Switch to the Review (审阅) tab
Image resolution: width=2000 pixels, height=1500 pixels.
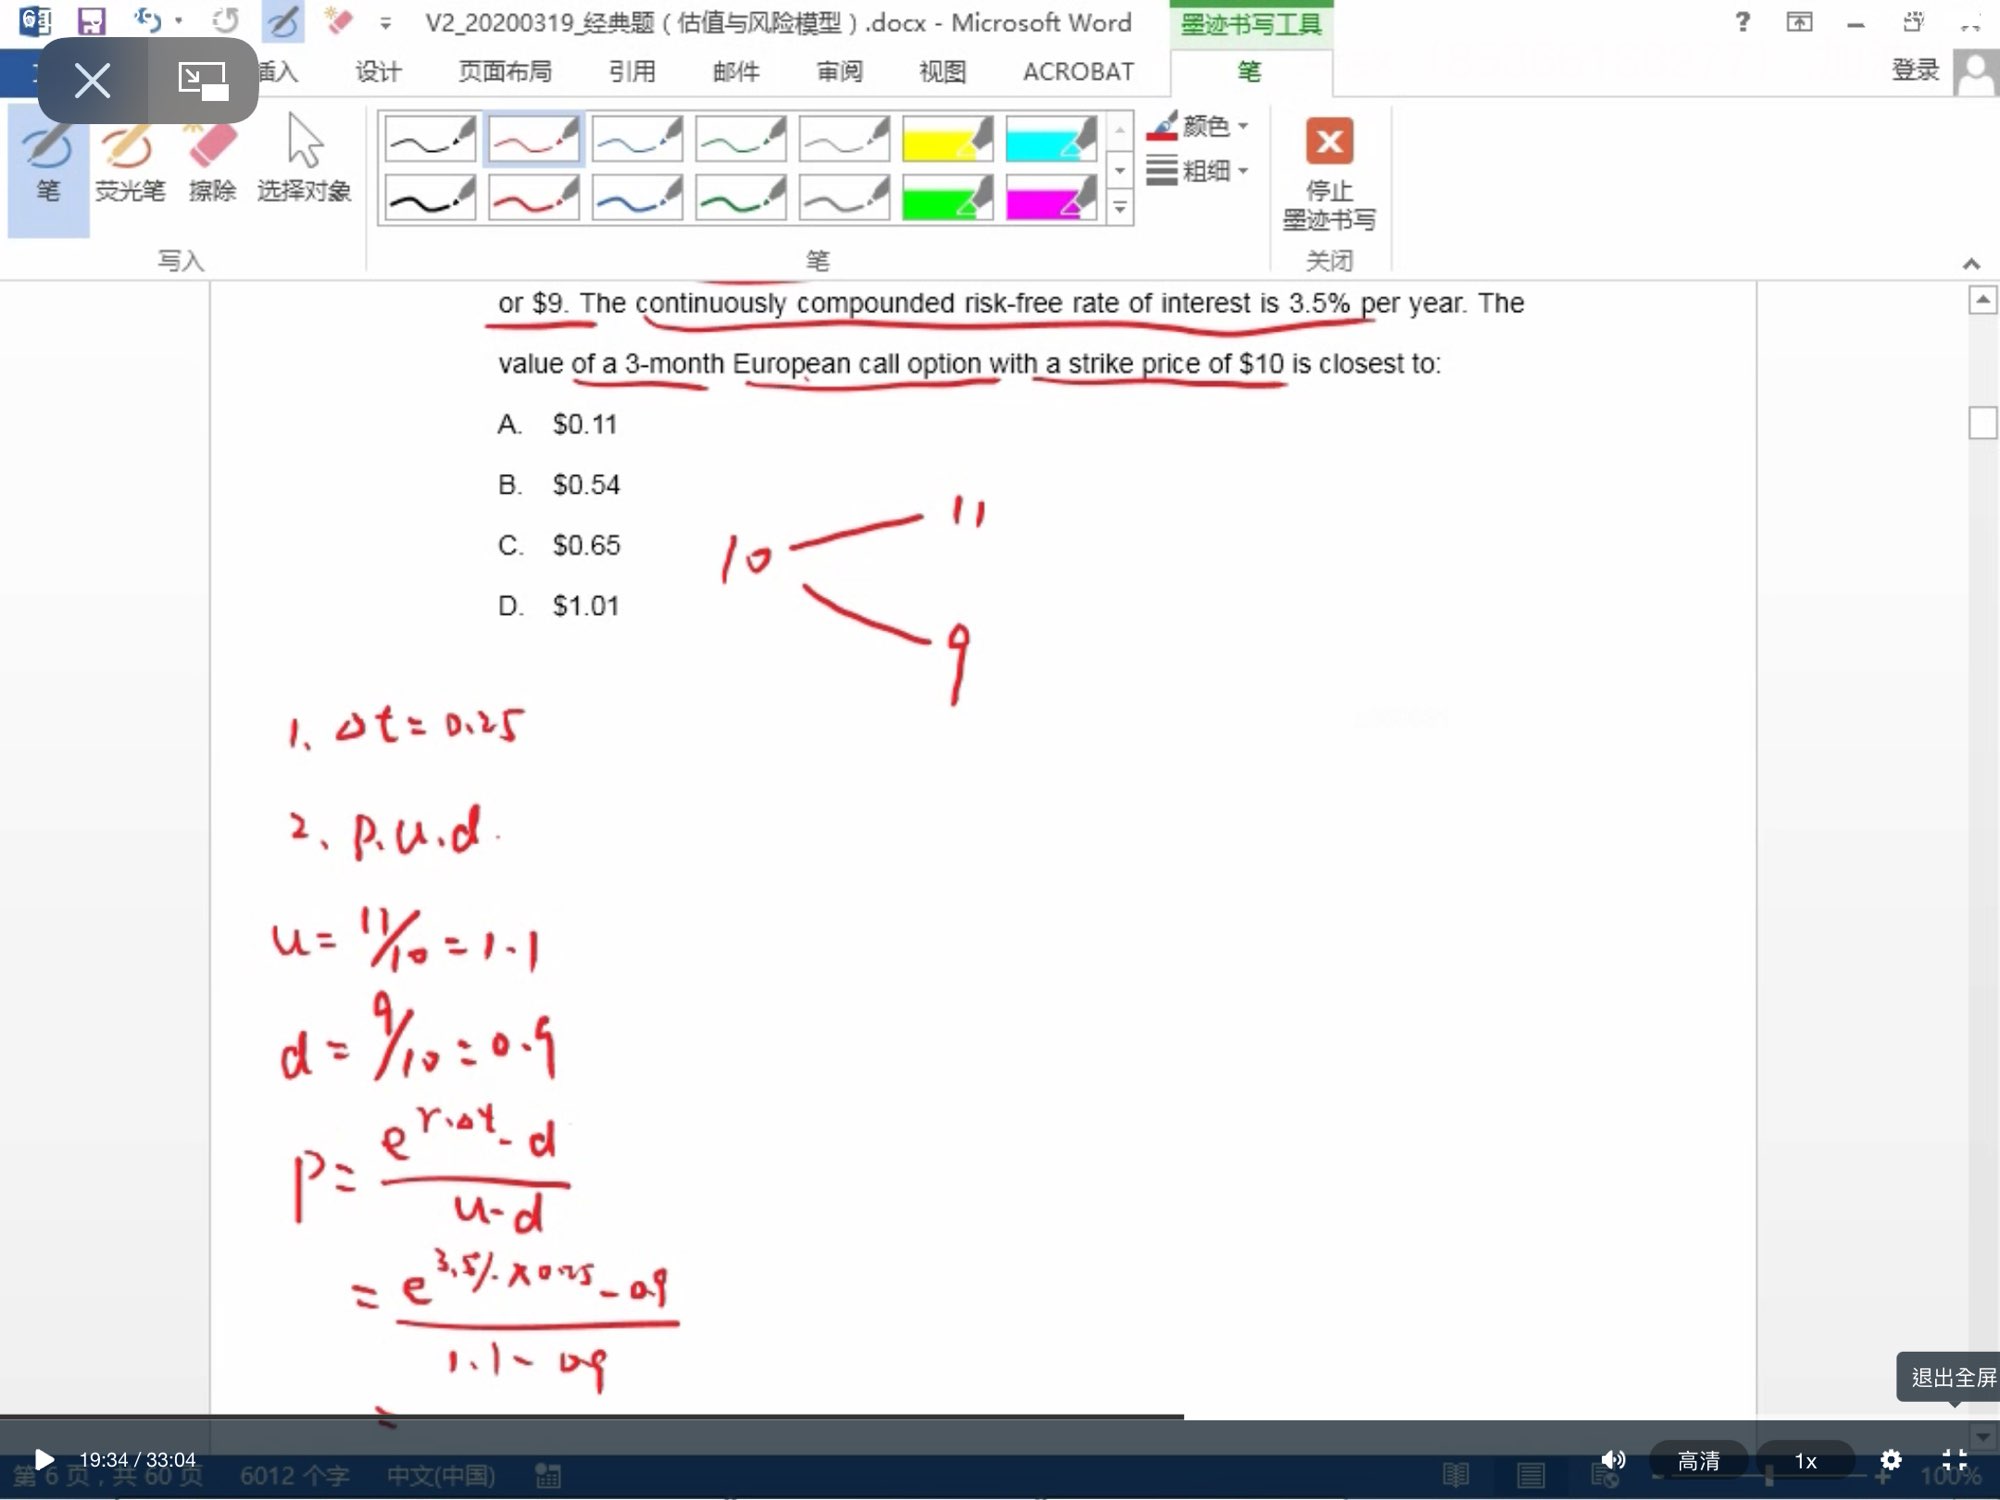839,72
